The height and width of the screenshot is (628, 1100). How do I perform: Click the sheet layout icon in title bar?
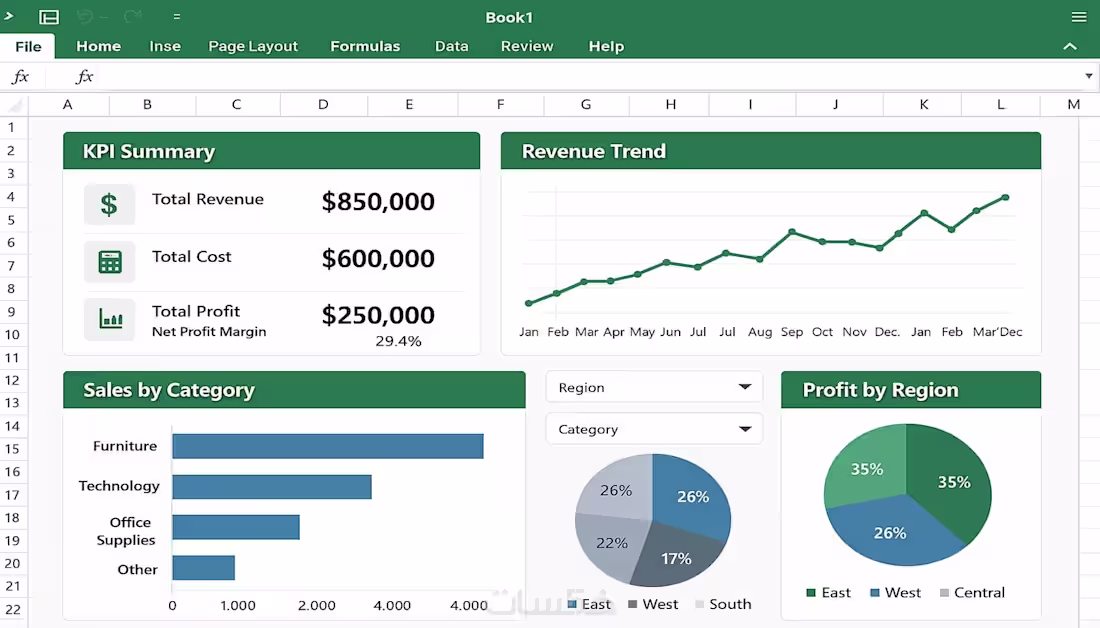pos(49,17)
